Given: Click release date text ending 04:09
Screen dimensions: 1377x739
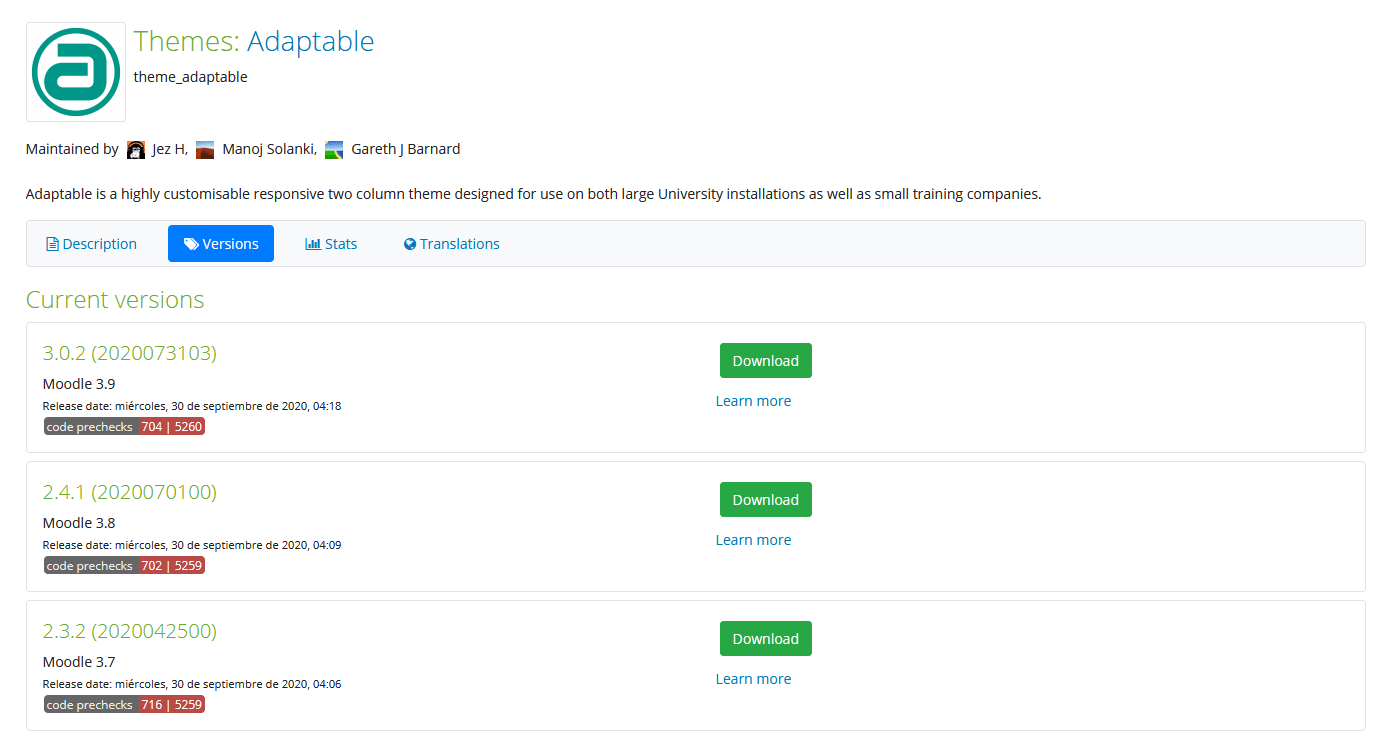Looking at the screenshot, I should (x=192, y=545).
